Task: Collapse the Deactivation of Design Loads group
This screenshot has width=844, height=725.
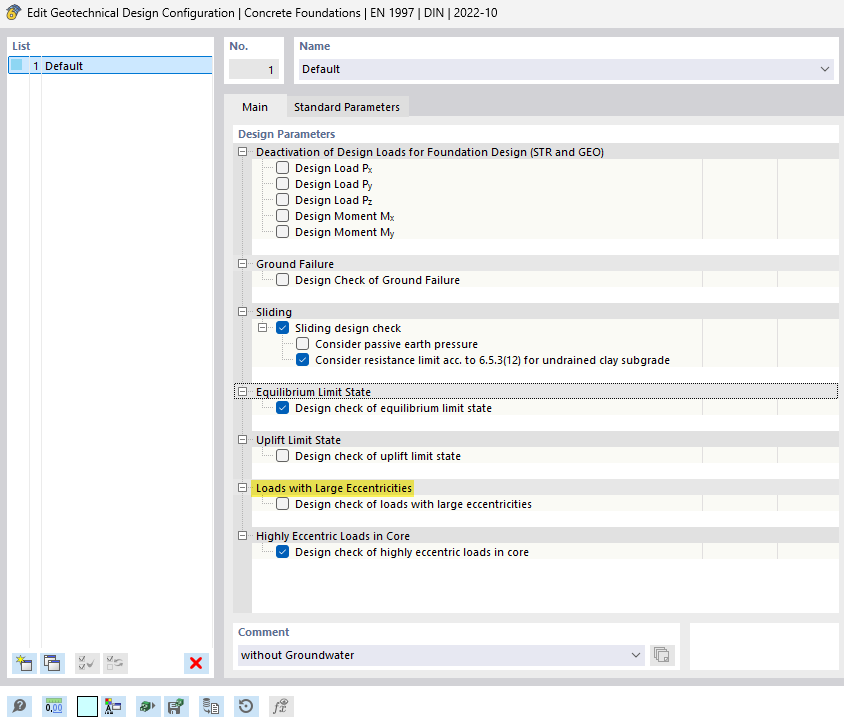Action: point(243,152)
